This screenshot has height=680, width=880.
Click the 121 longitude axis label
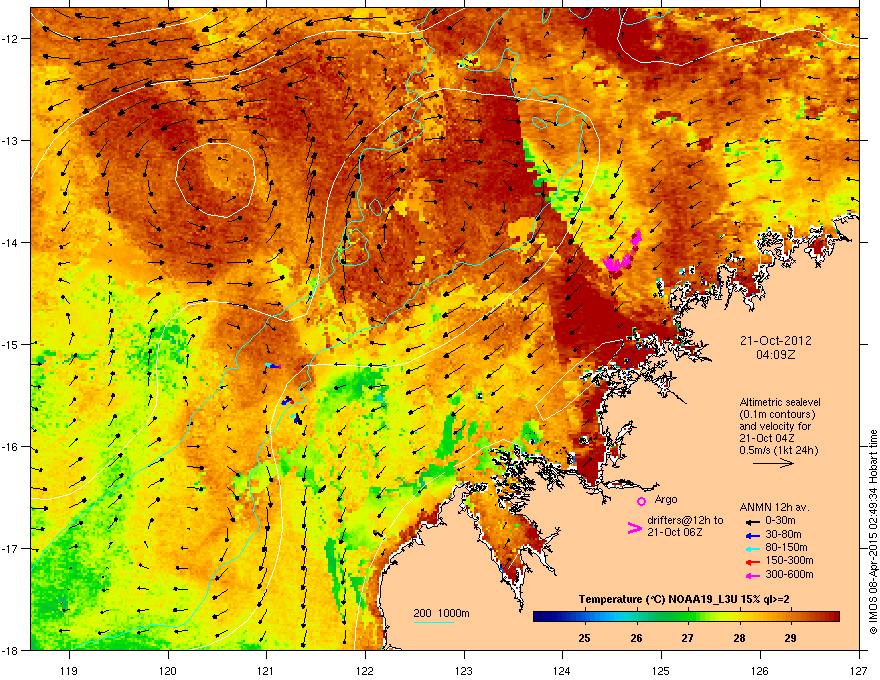(266, 671)
